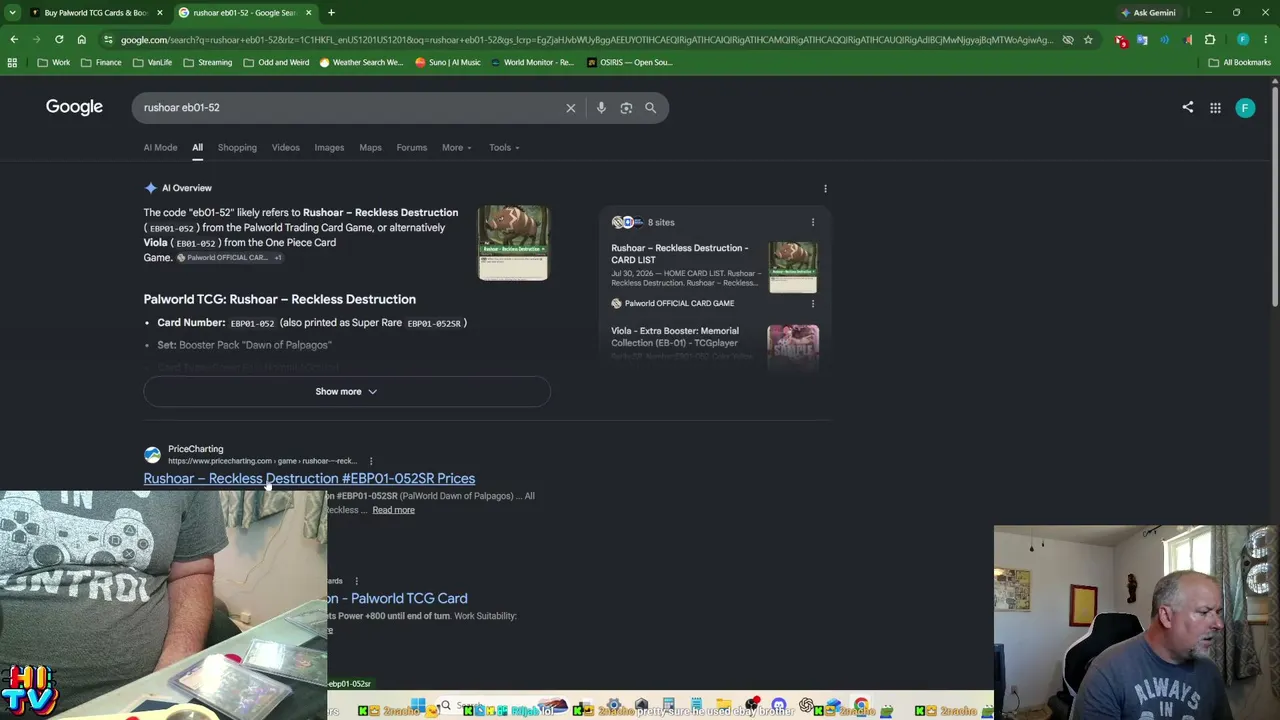Share this search results page
Viewport: 1280px width, 720px height.
pos(1188,107)
